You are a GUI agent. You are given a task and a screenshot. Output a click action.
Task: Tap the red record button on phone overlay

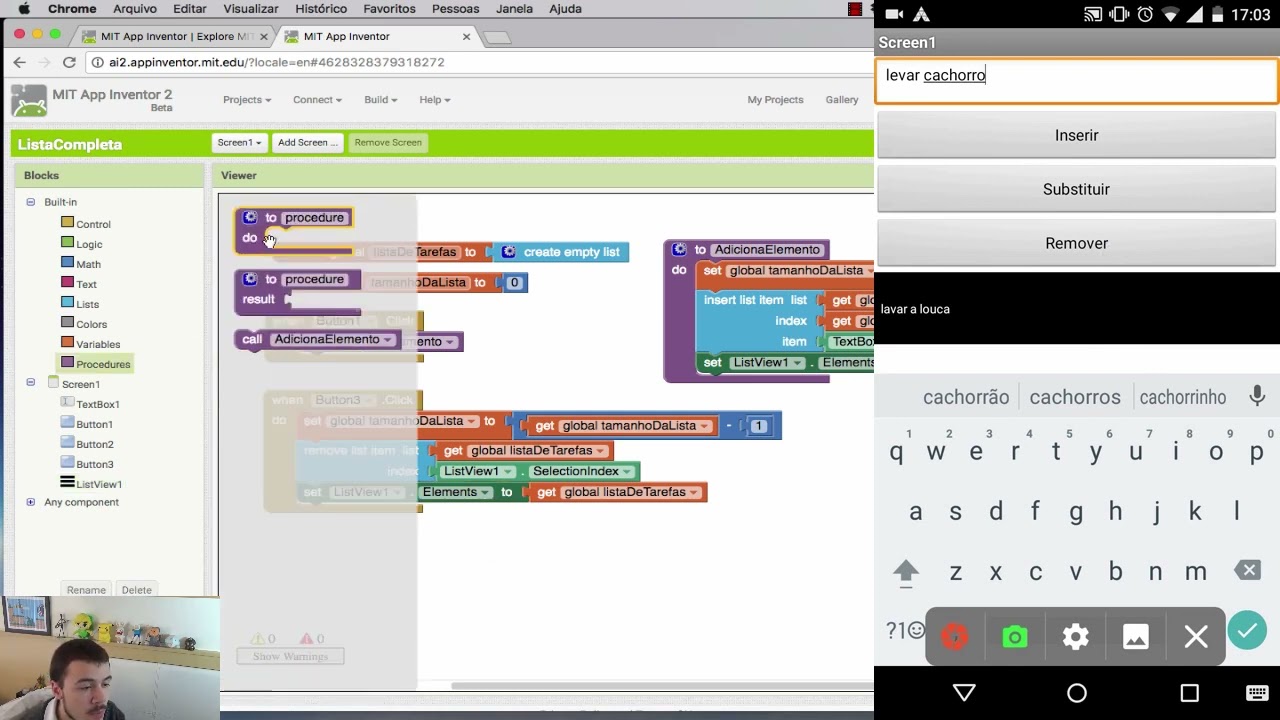coord(955,637)
